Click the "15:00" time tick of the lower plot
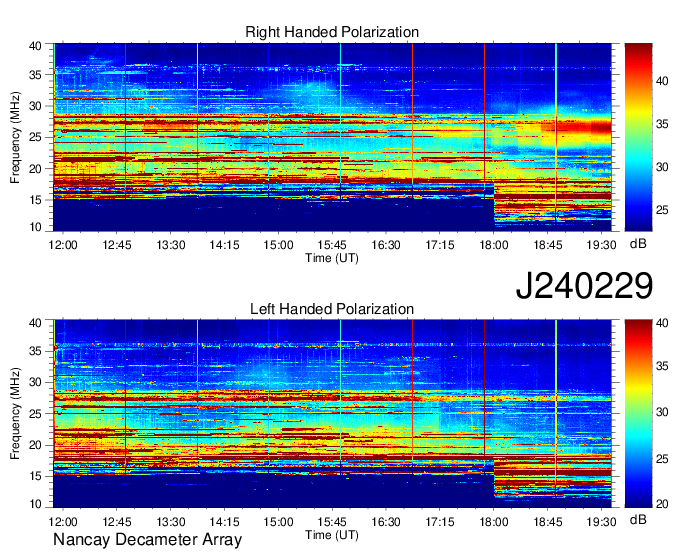Screen dimensions: 680x552 pos(278,522)
